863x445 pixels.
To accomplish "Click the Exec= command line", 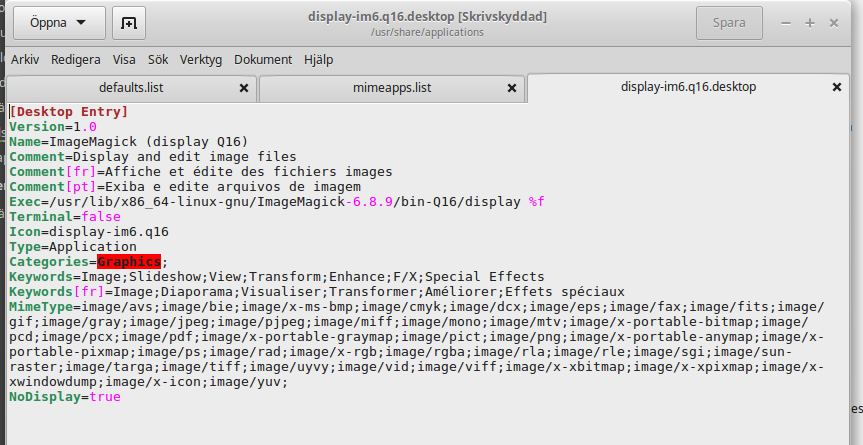I will pos(277,202).
